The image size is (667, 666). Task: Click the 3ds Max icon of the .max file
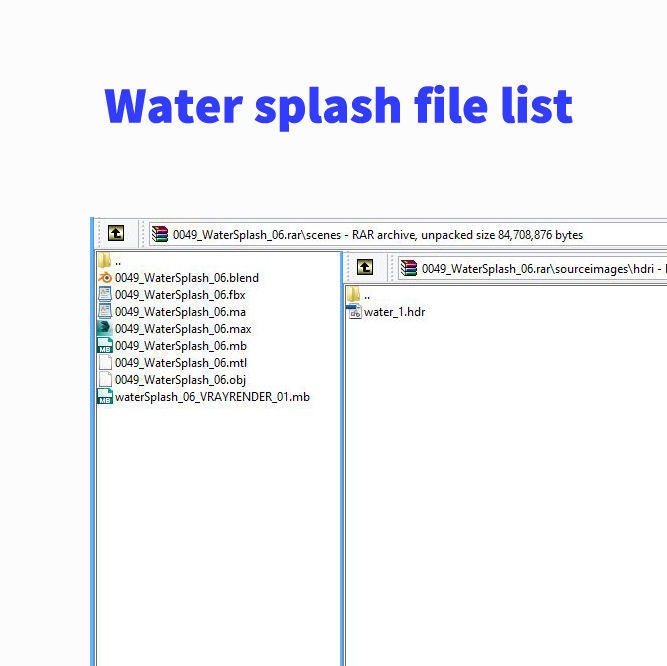[105, 328]
